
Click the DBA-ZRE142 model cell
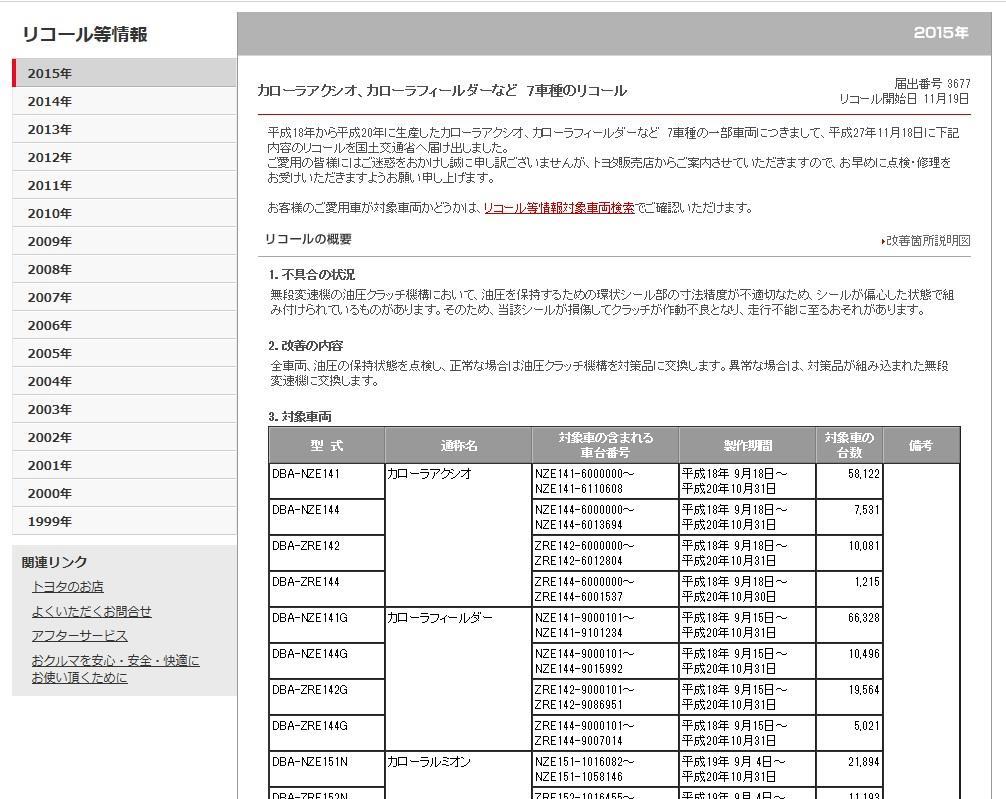click(x=327, y=553)
